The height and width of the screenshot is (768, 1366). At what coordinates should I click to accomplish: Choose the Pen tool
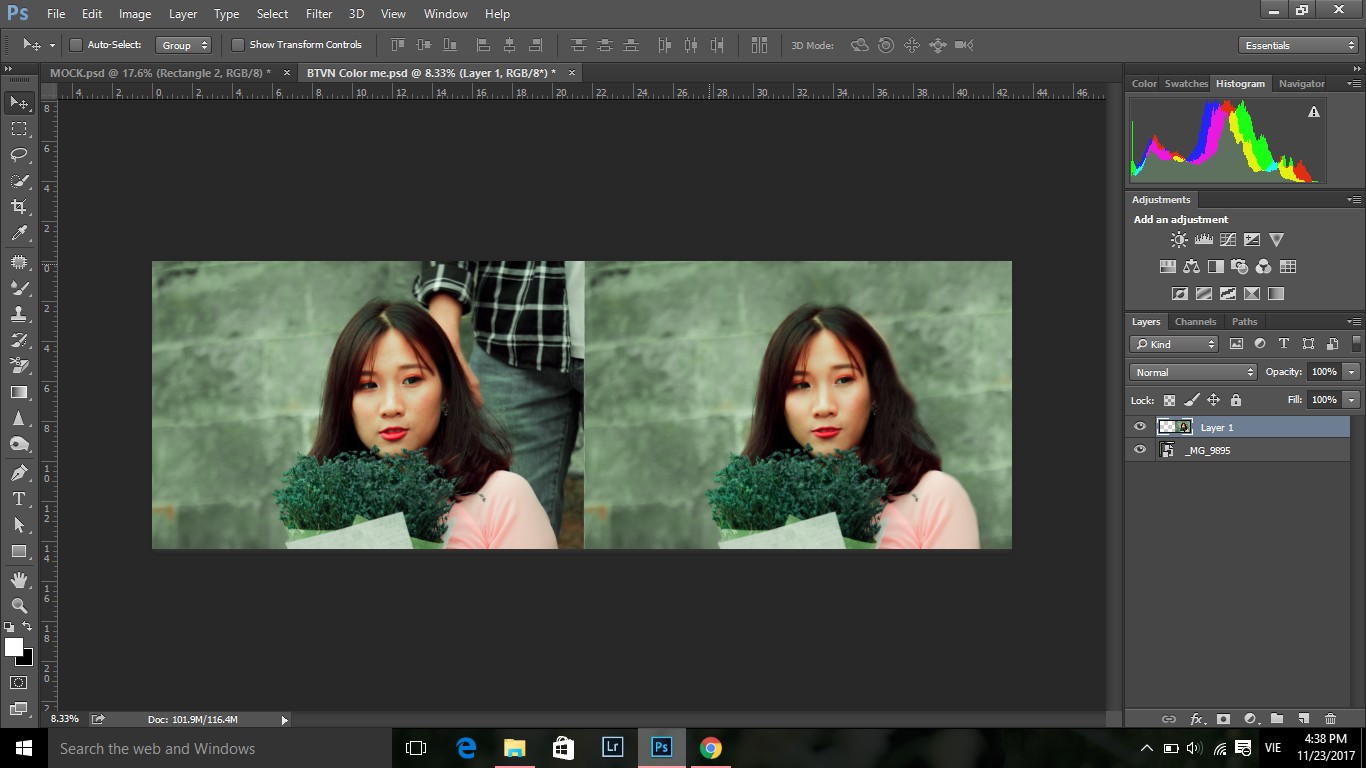click(x=19, y=472)
